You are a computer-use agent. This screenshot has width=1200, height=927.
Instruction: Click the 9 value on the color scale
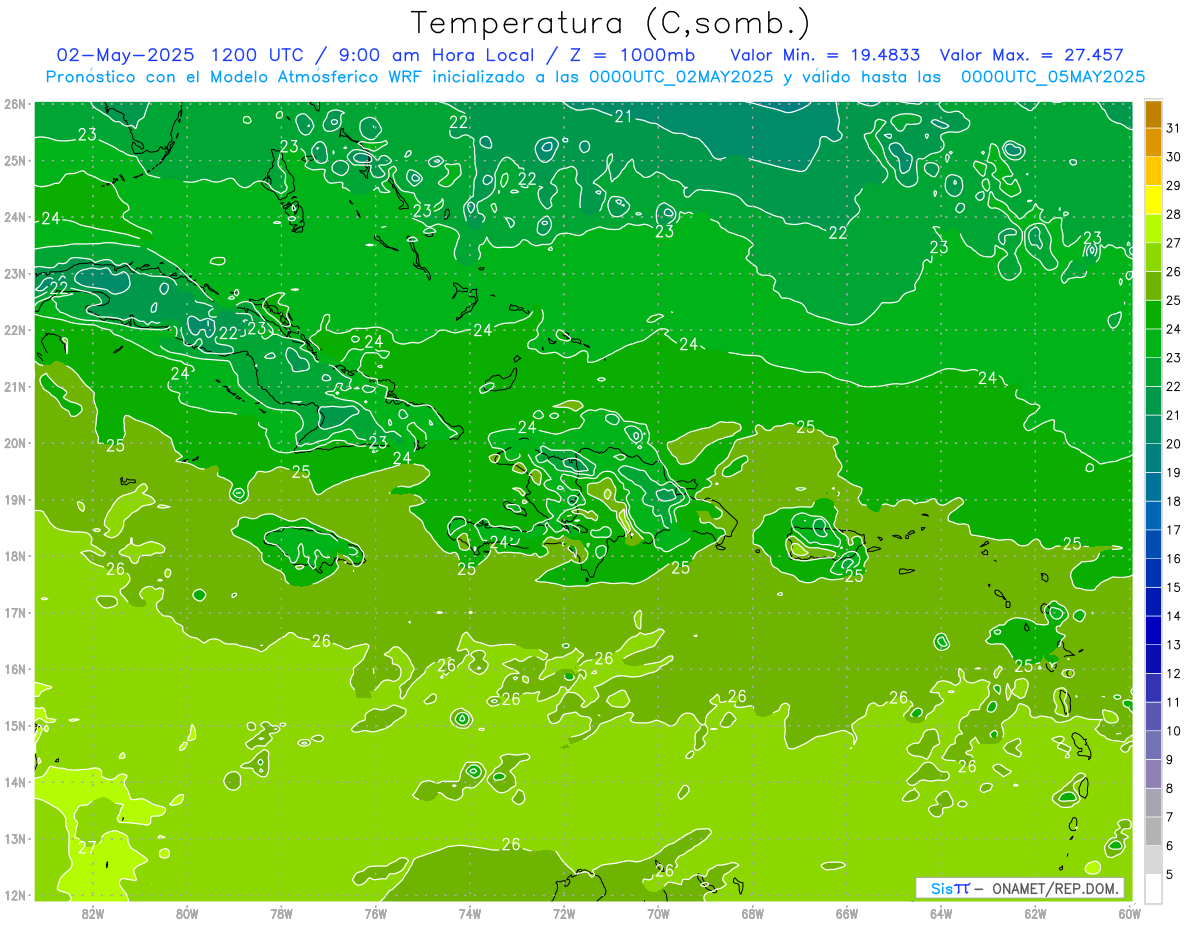tap(1170, 760)
